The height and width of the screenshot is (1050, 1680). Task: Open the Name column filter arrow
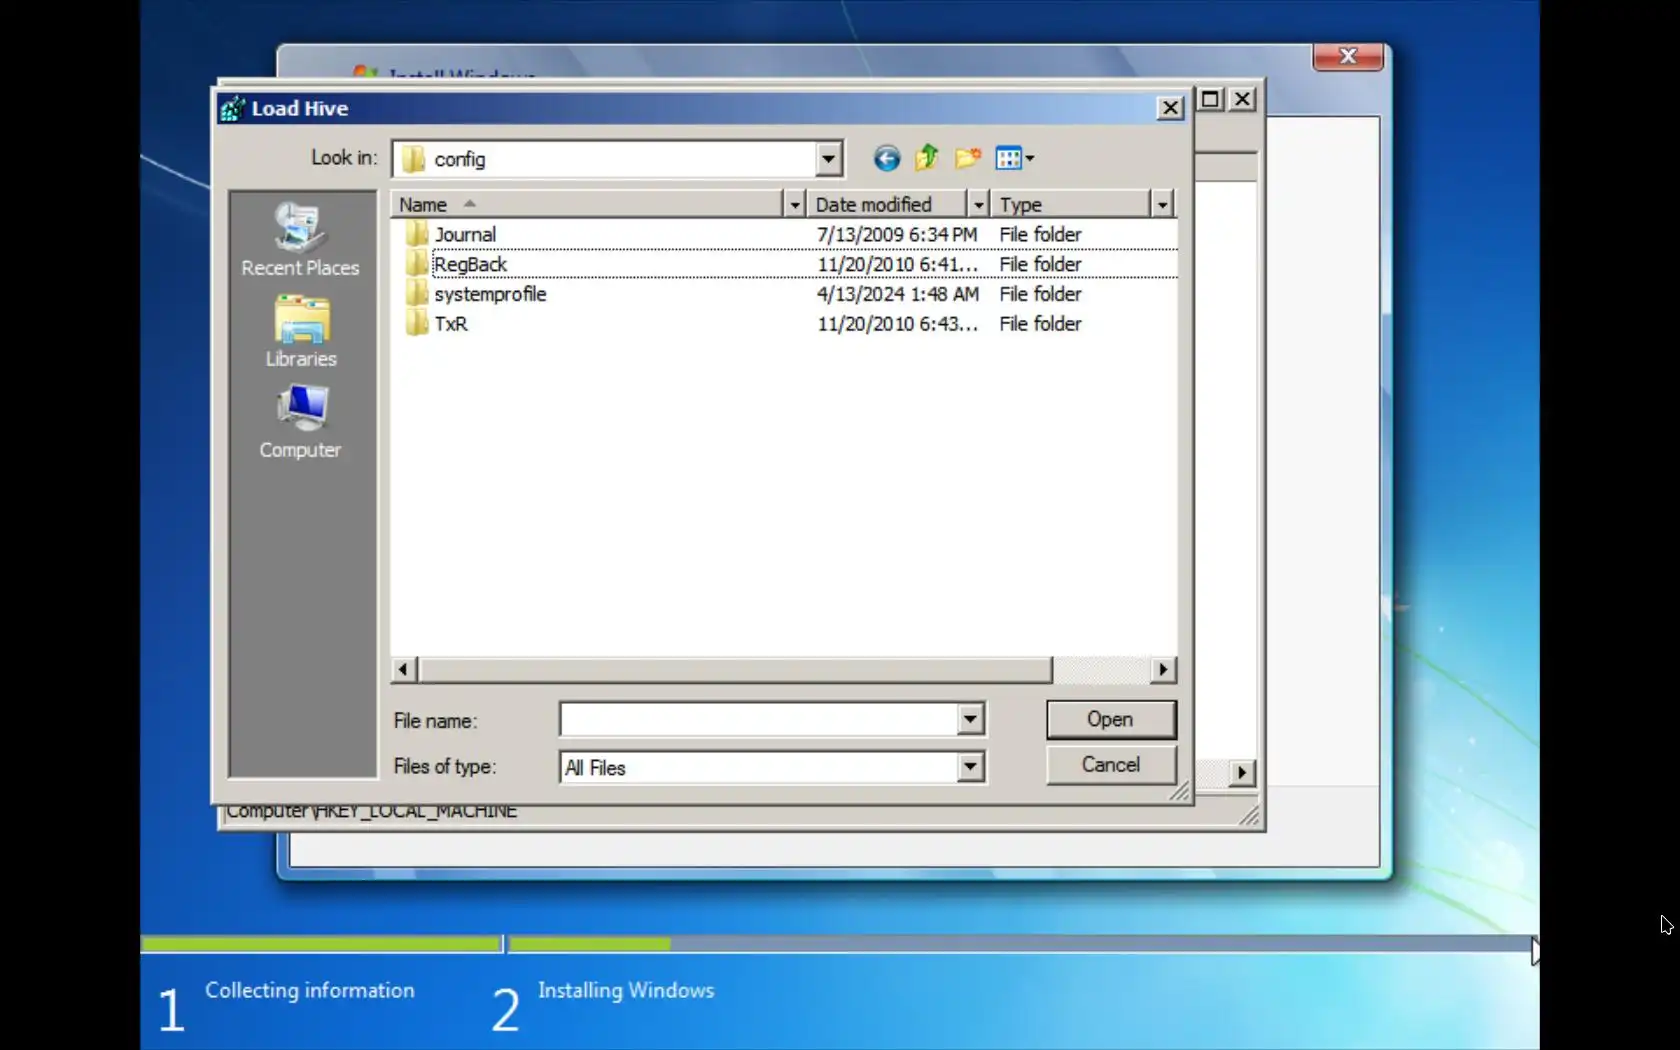[794, 204]
